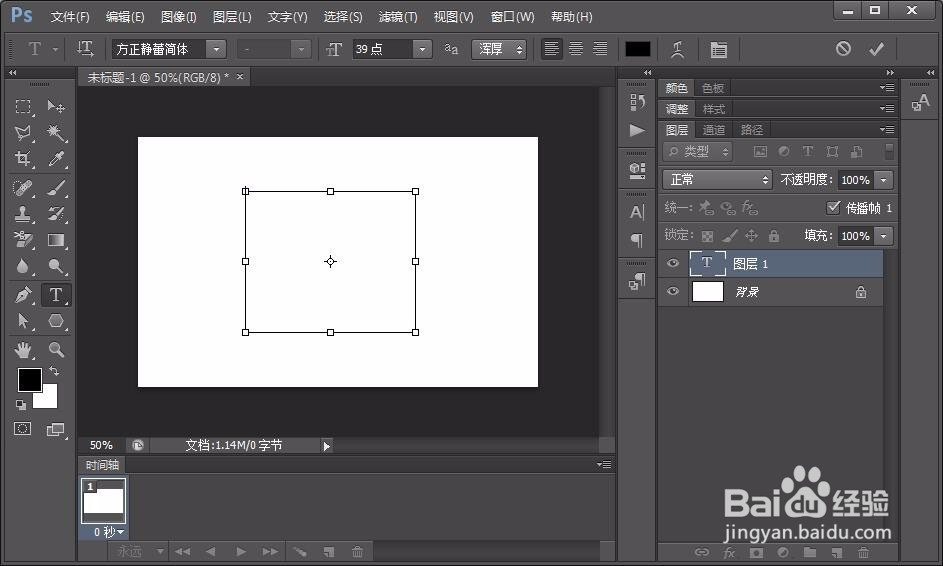Viewport: 943px width, 566px height.
Task: Select the Crop tool
Action: [23, 159]
